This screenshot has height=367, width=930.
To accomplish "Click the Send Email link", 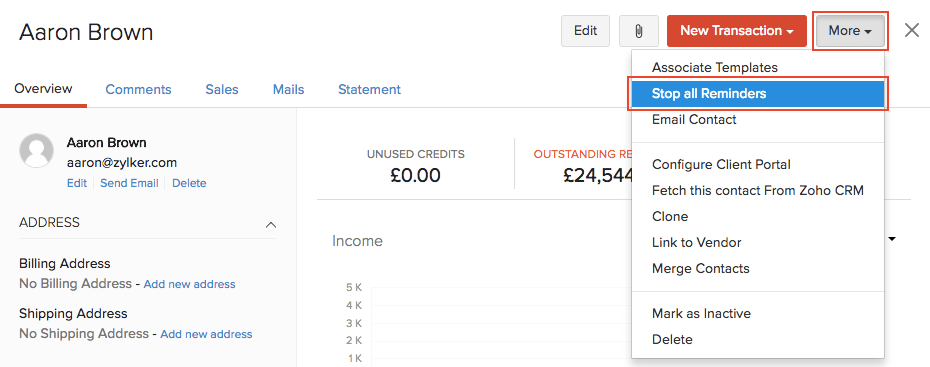I will 129,183.
